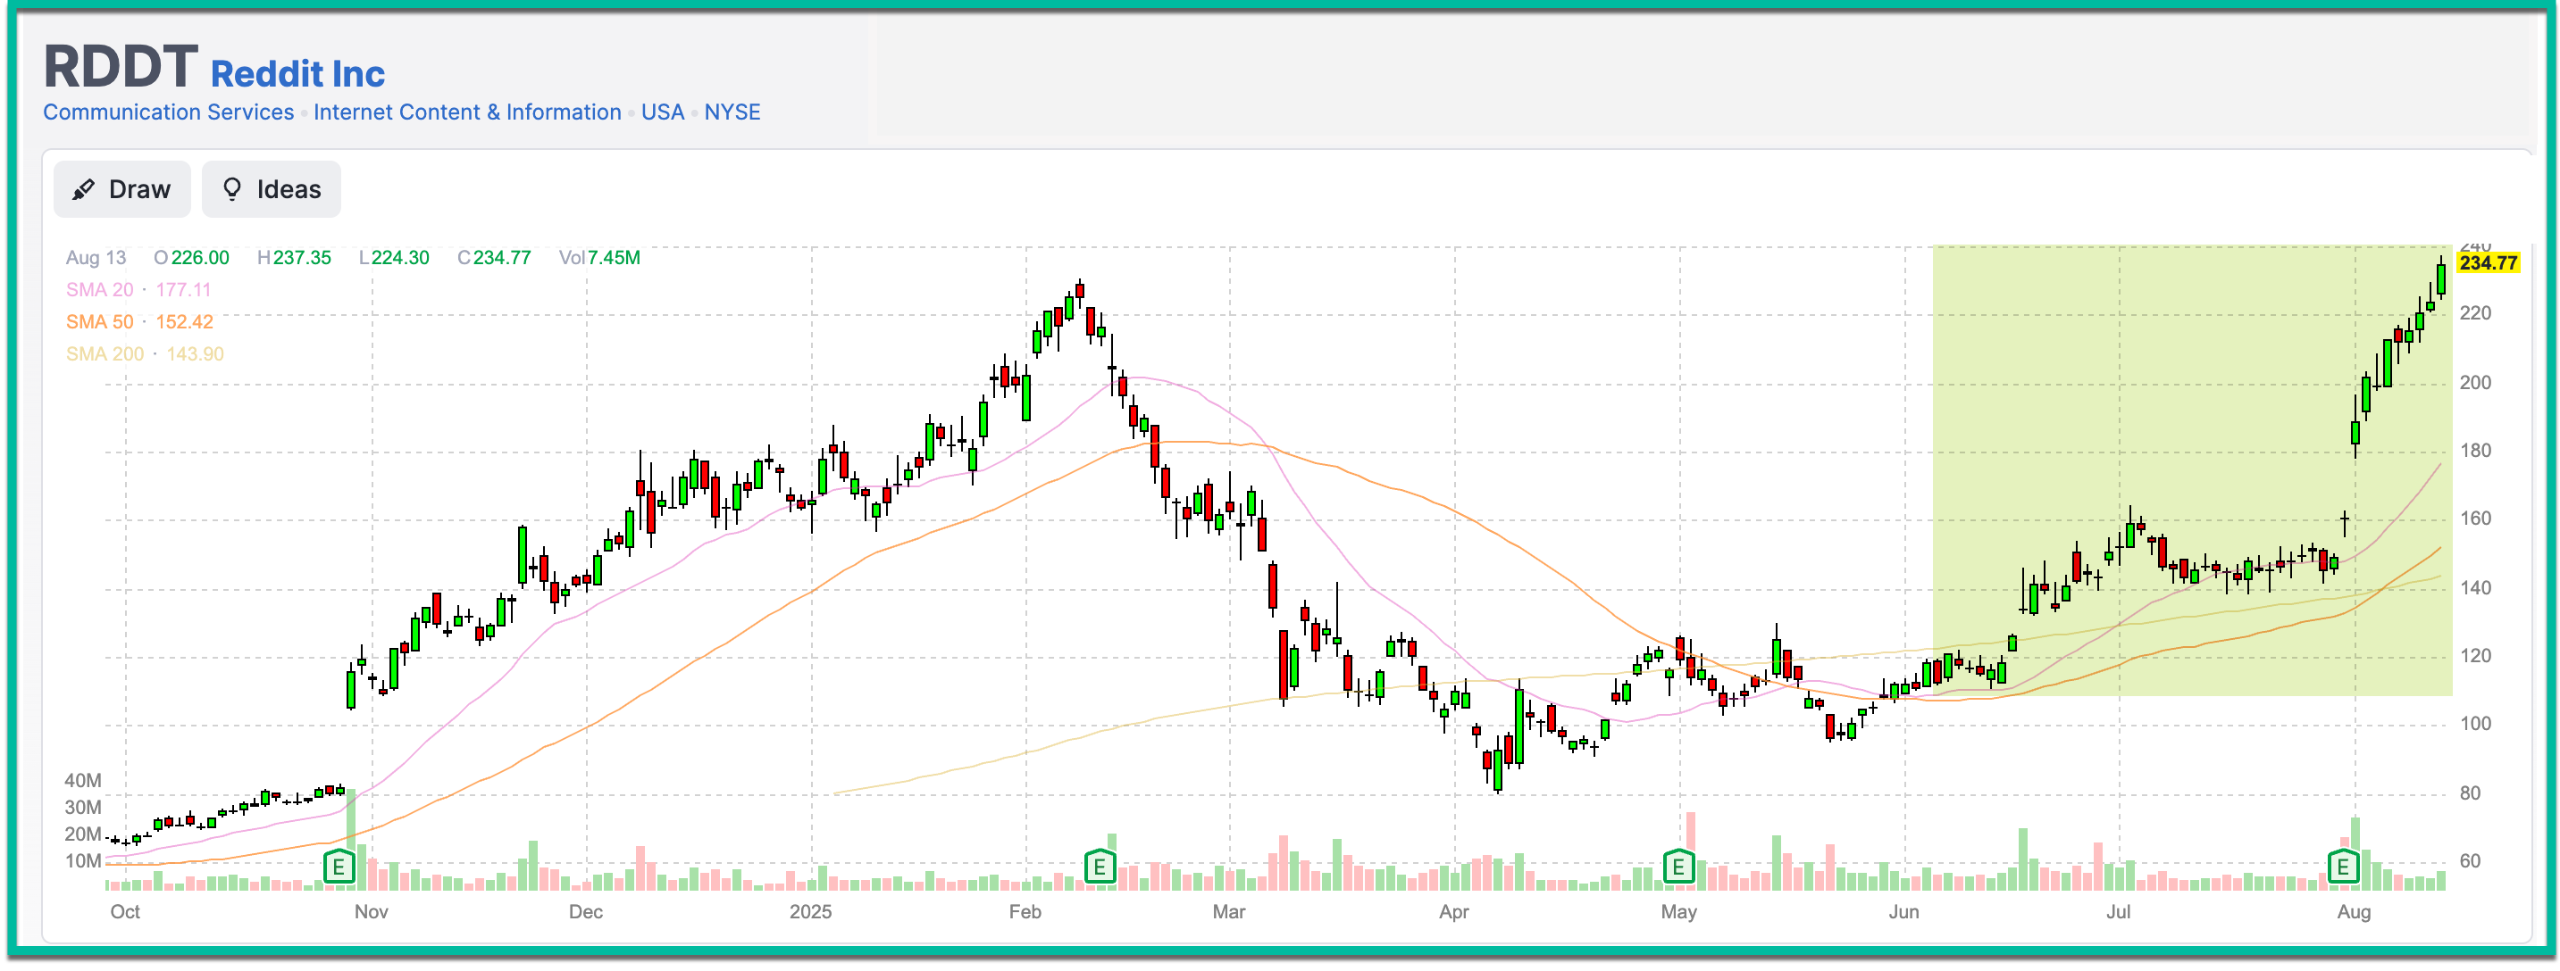Click the Aug label on time axis
Viewport: 2560px width, 971px height.
click(x=2354, y=912)
